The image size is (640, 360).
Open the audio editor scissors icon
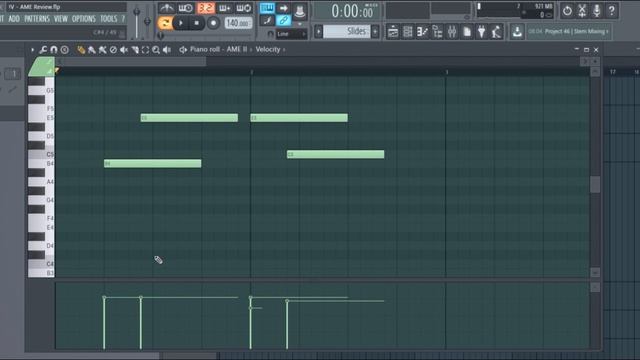coord(582,11)
